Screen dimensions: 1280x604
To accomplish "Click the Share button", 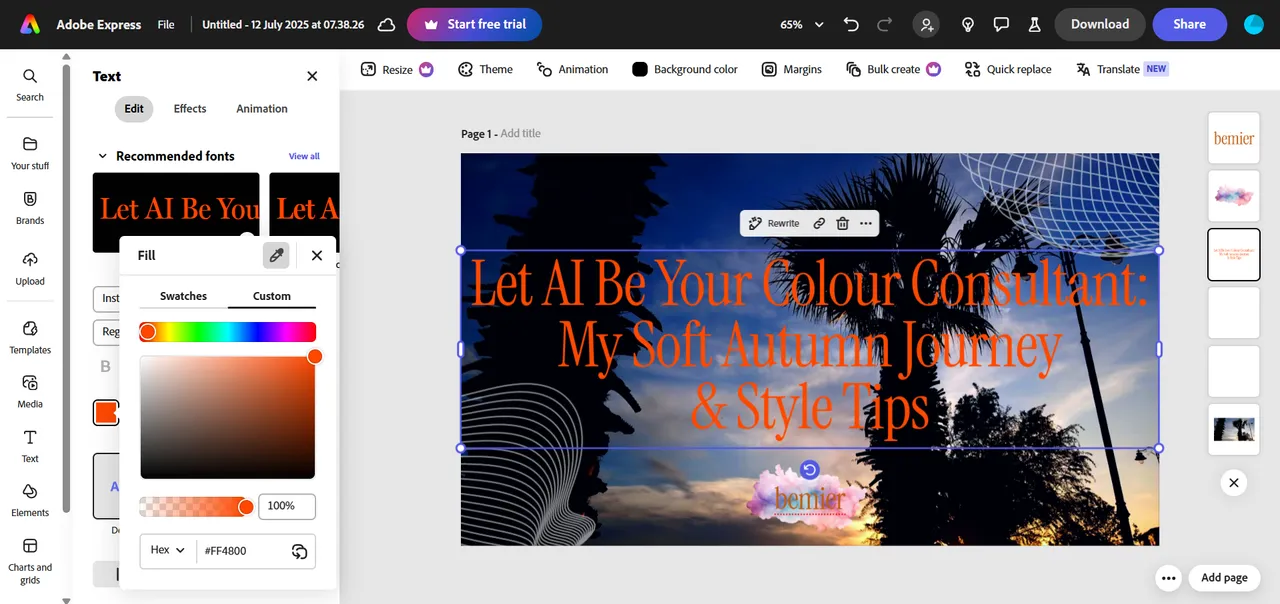I will pyautogui.click(x=1189, y=24).
